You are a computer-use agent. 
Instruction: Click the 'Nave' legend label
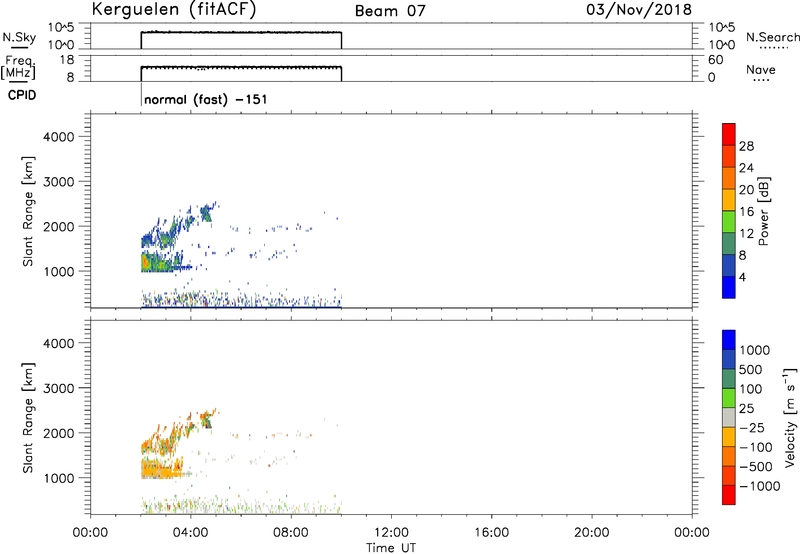tap(761, 70)
